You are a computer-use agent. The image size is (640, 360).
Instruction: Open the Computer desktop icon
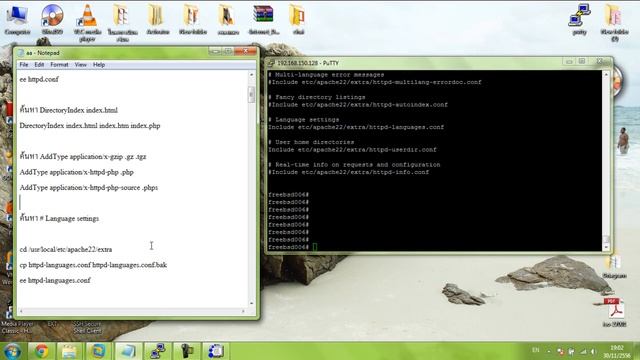(x=17, y=20)
